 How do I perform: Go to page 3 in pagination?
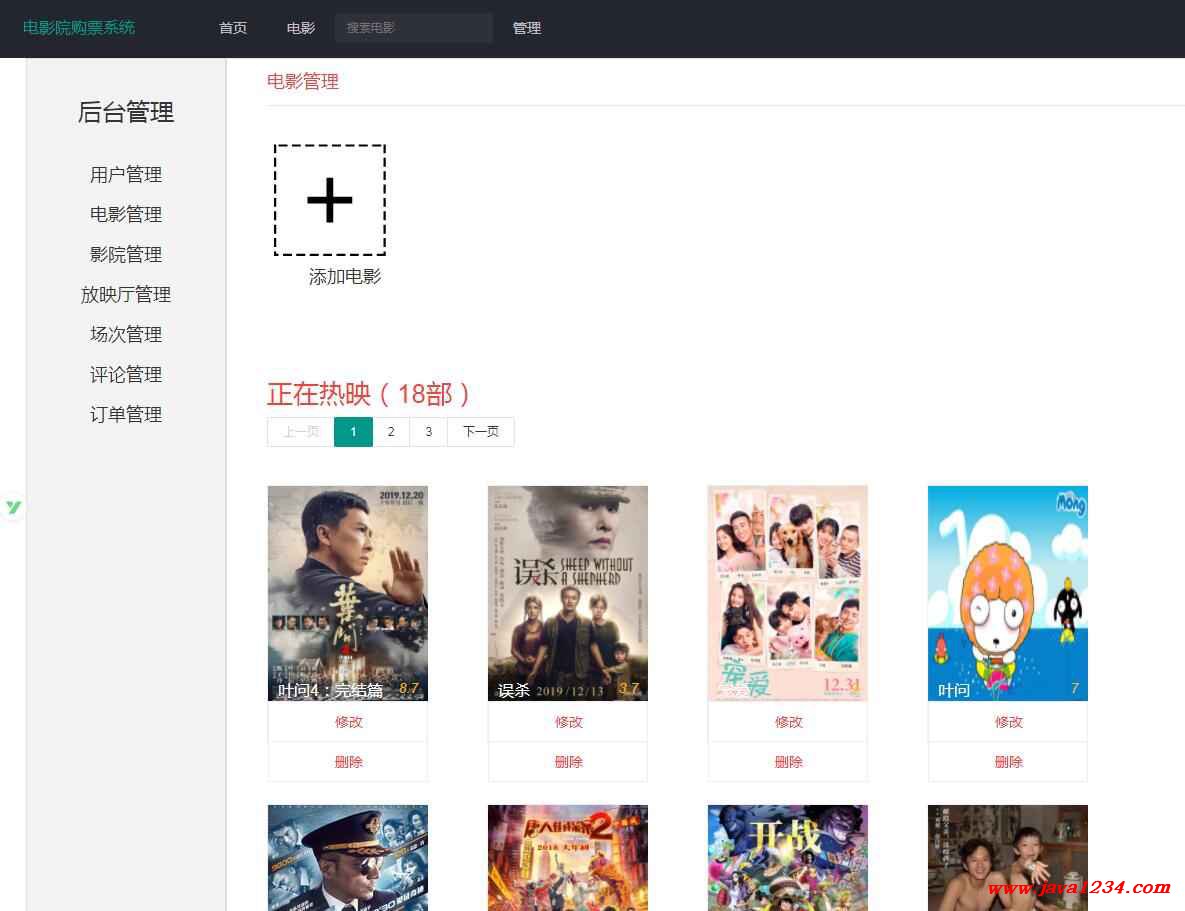tap(429, 432)
